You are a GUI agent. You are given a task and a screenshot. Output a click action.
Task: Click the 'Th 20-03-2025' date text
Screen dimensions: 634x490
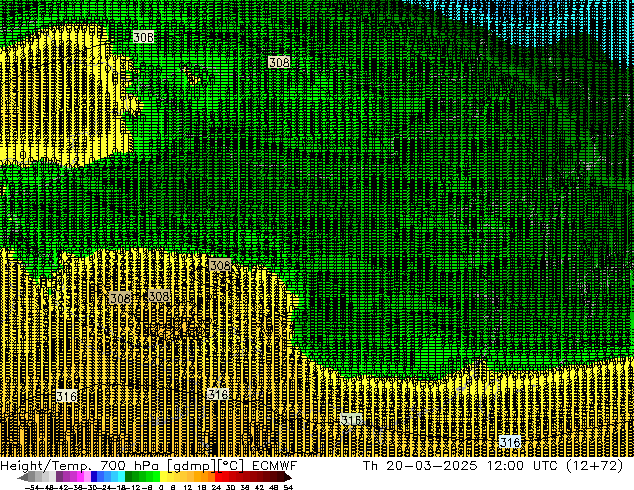pyautogui.click(x=420, y=466)
